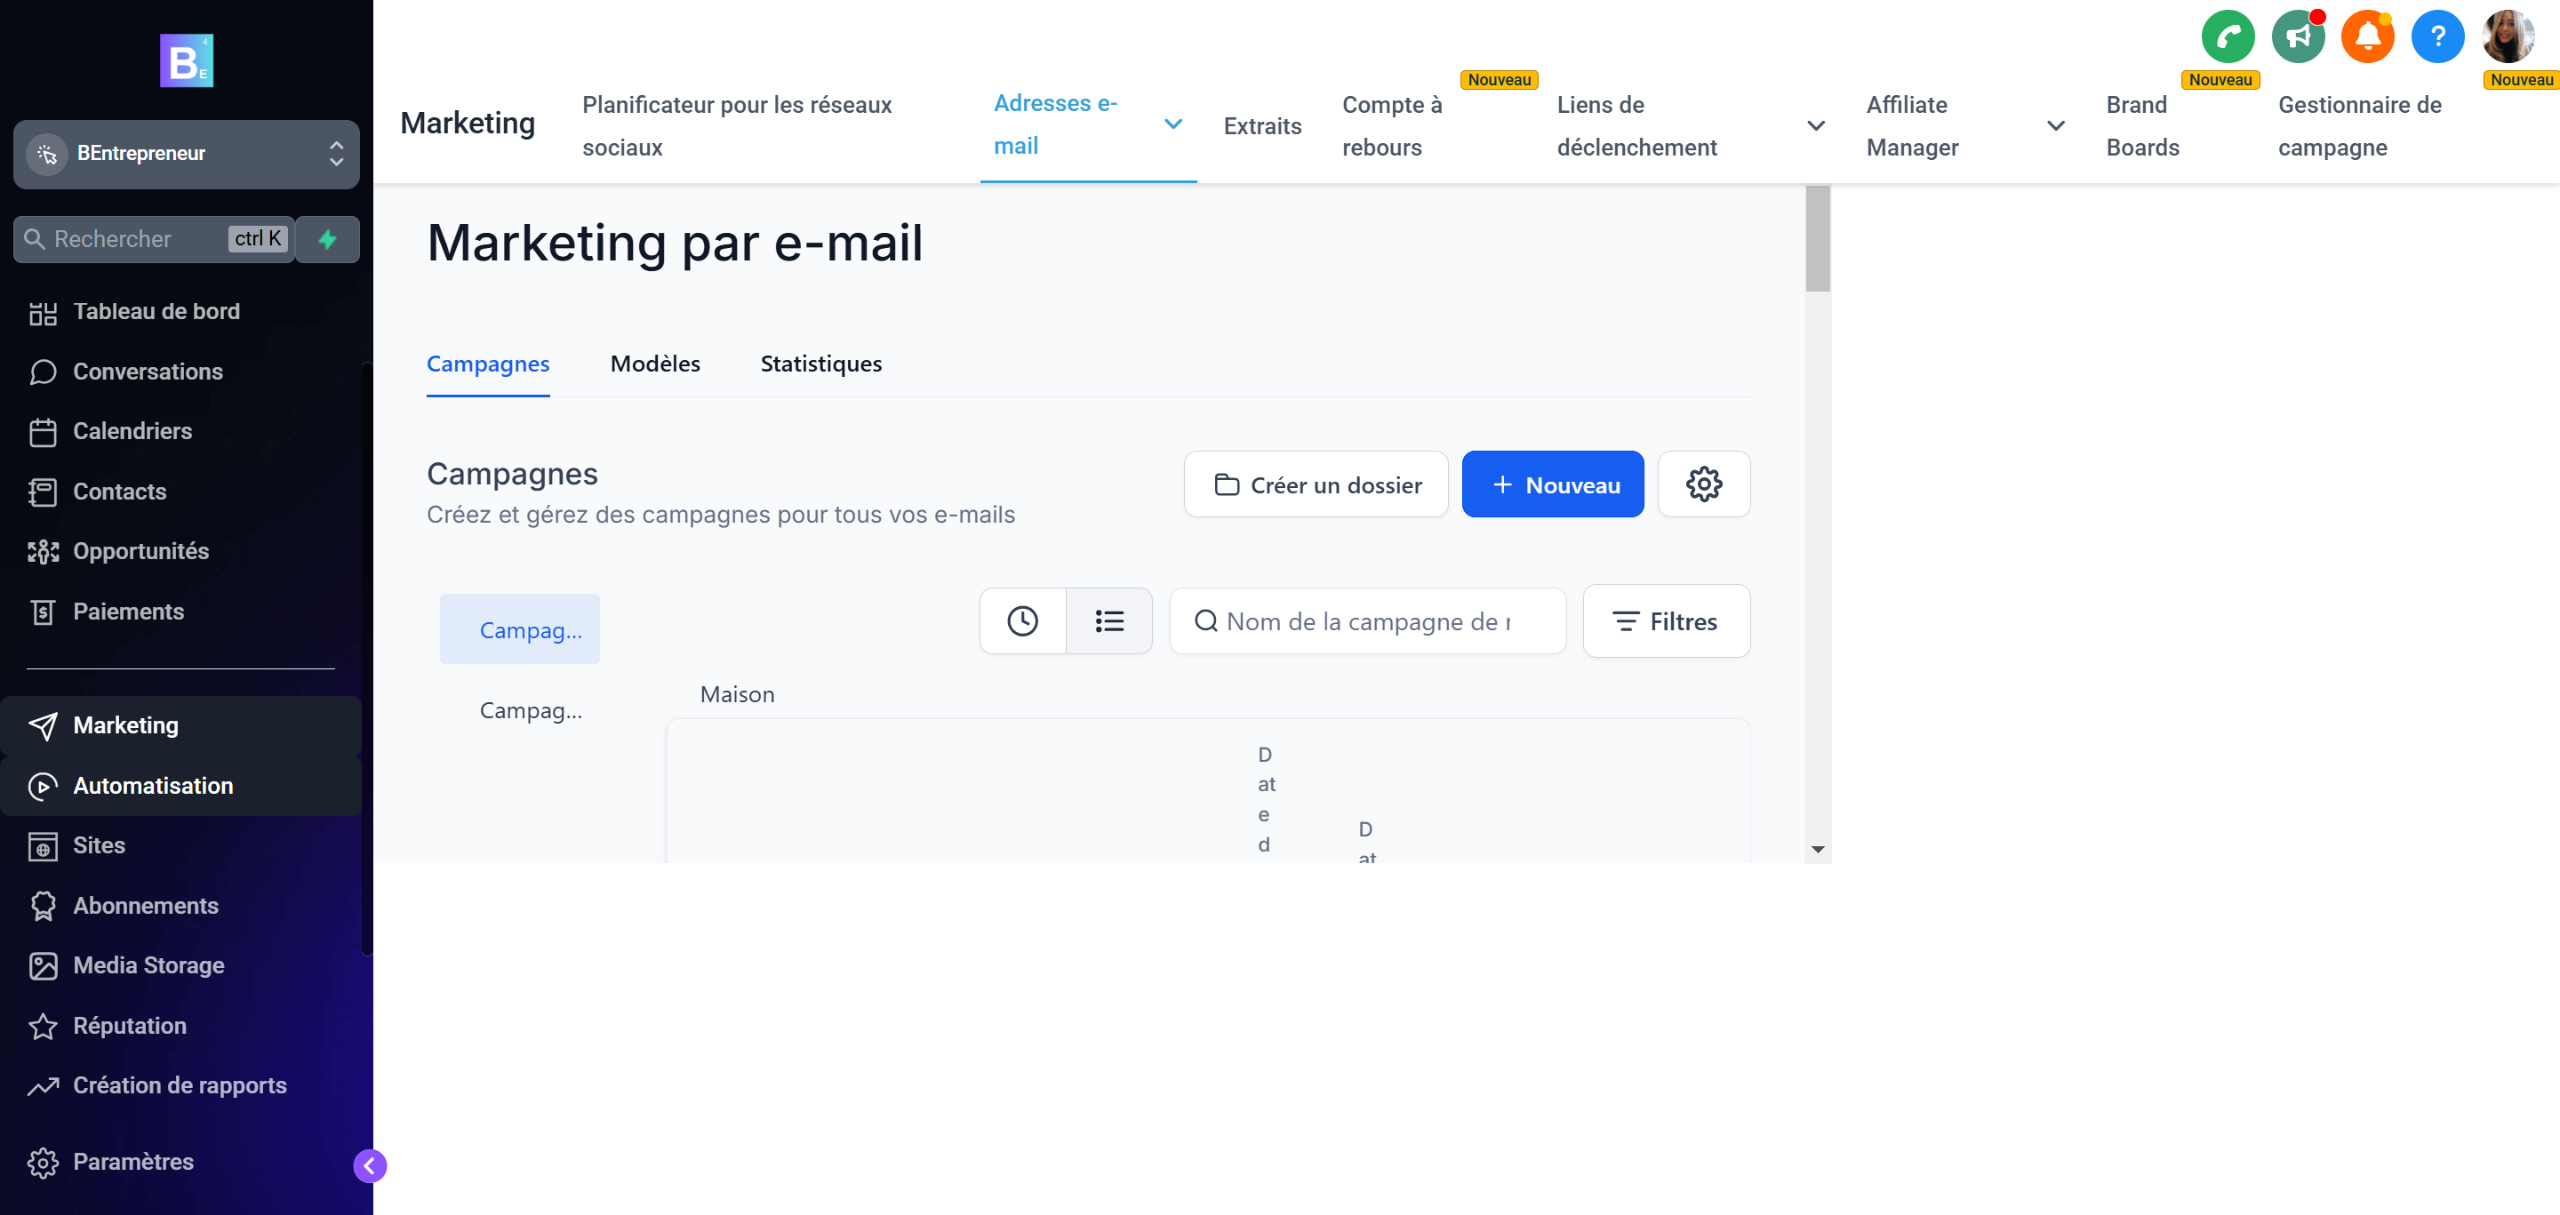
Task: Collapse sidebar with the purple arrow button
Action: pyautogui.click(x=370, y=1165)
